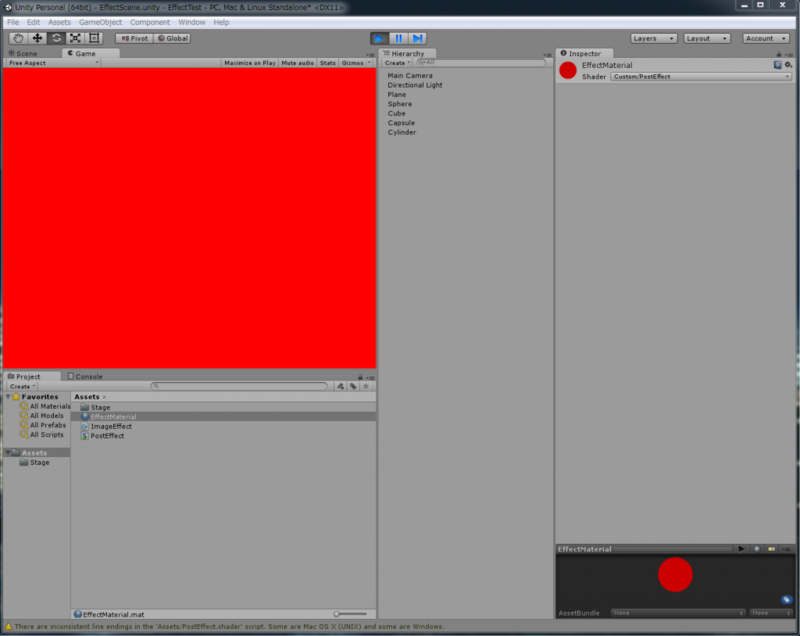Open the Layers dropdown
This screenshot has height=636, width=800.
[654, 38]
